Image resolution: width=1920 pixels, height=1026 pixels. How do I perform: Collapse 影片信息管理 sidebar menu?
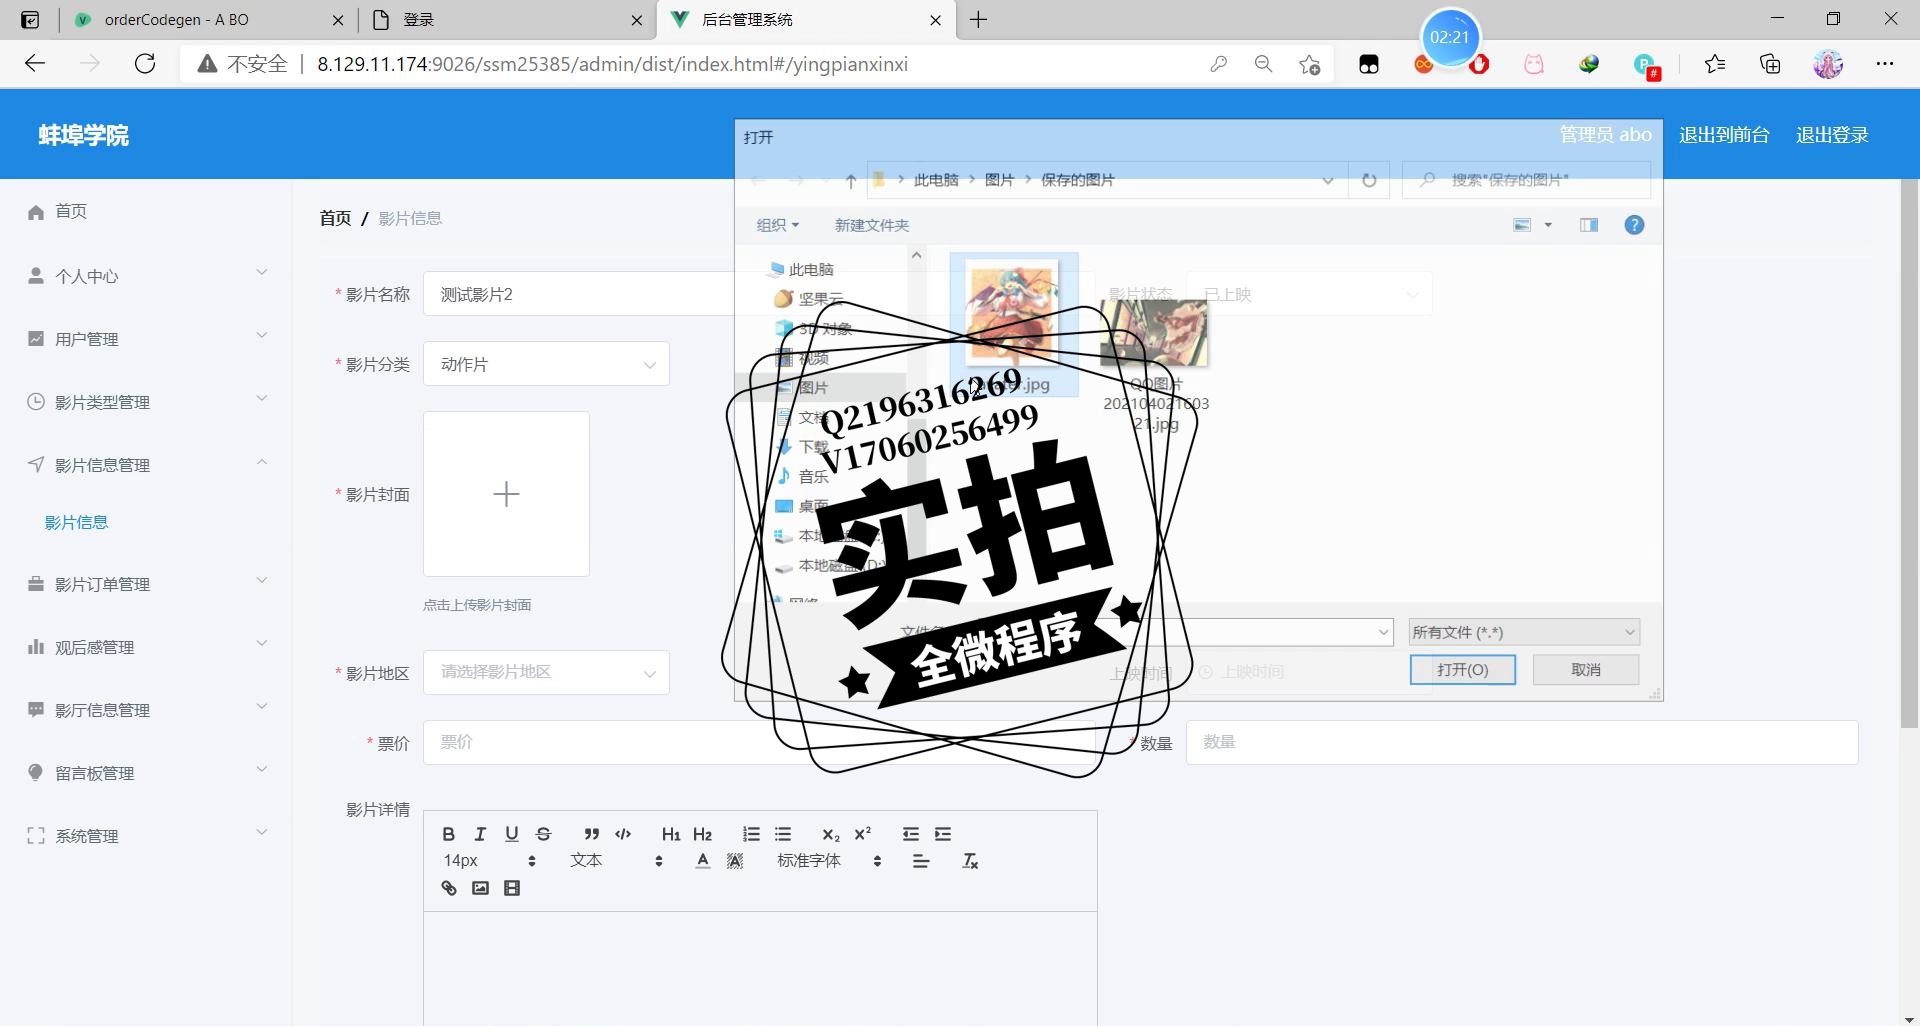pyautogui.click(x=146, y=465)
